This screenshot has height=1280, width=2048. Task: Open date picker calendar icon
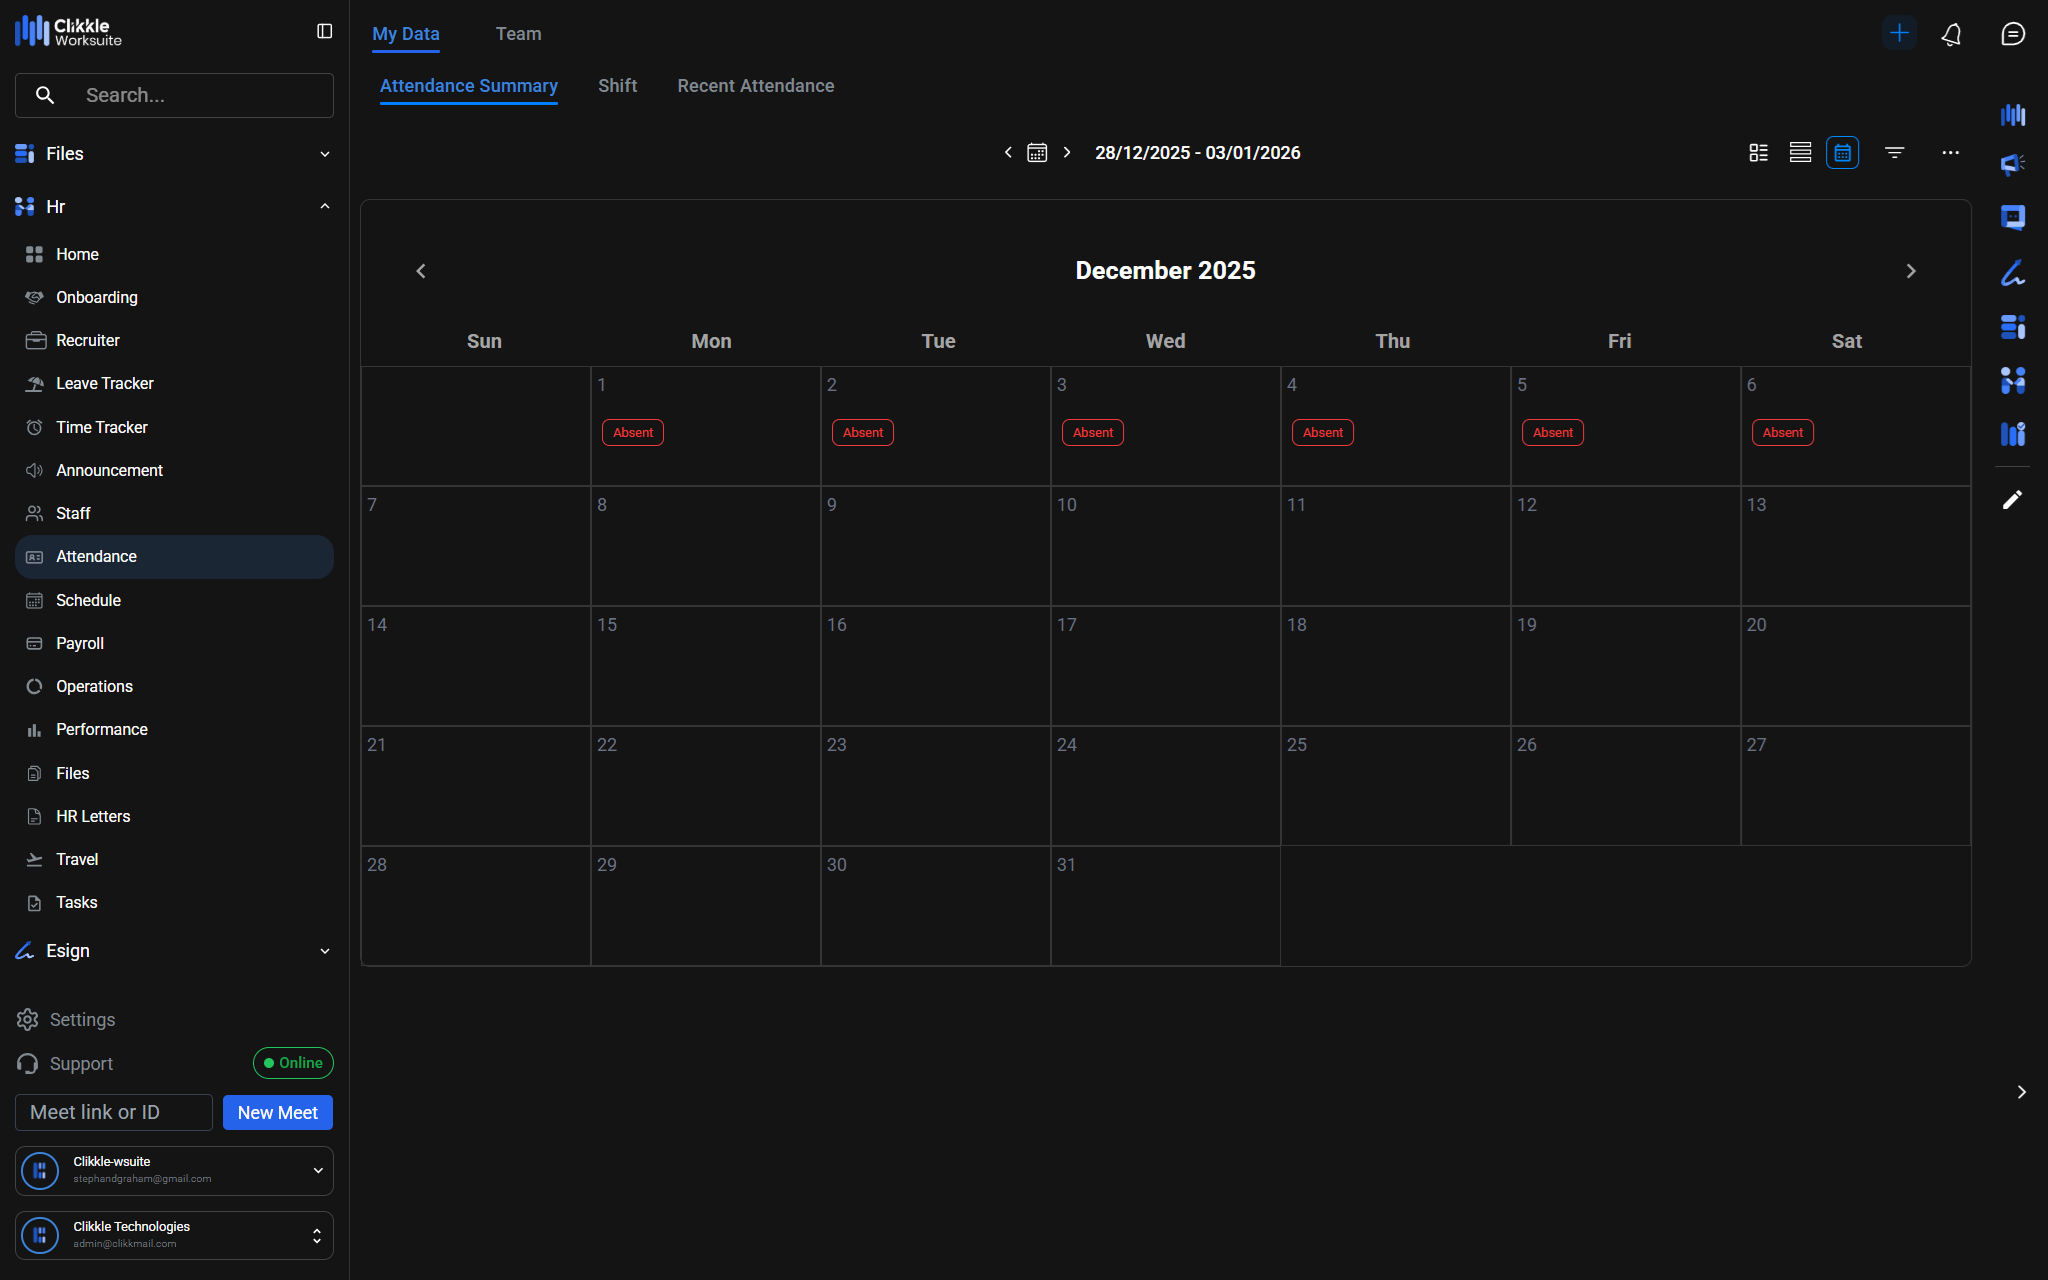1037,153
